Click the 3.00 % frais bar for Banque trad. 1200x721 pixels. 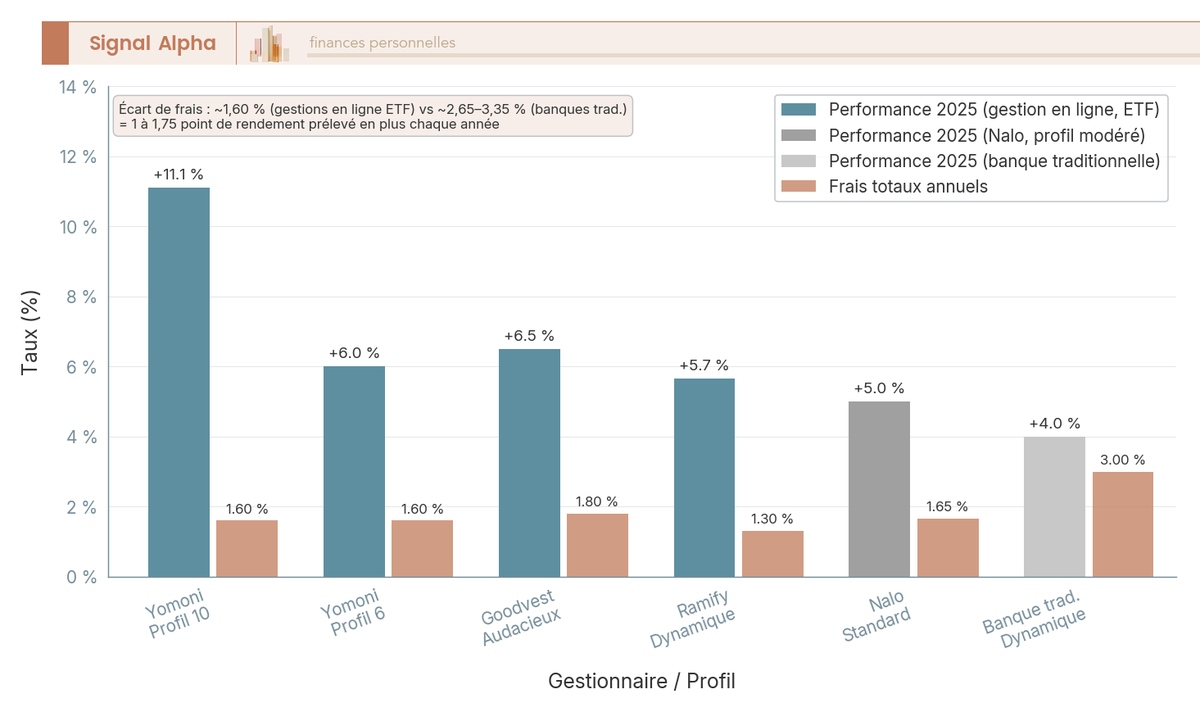pos(1124,525)
